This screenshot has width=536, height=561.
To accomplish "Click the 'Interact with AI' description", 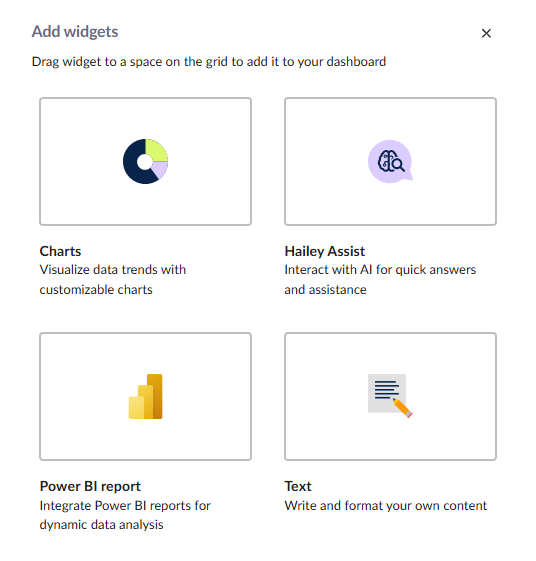I will (380, 279).
